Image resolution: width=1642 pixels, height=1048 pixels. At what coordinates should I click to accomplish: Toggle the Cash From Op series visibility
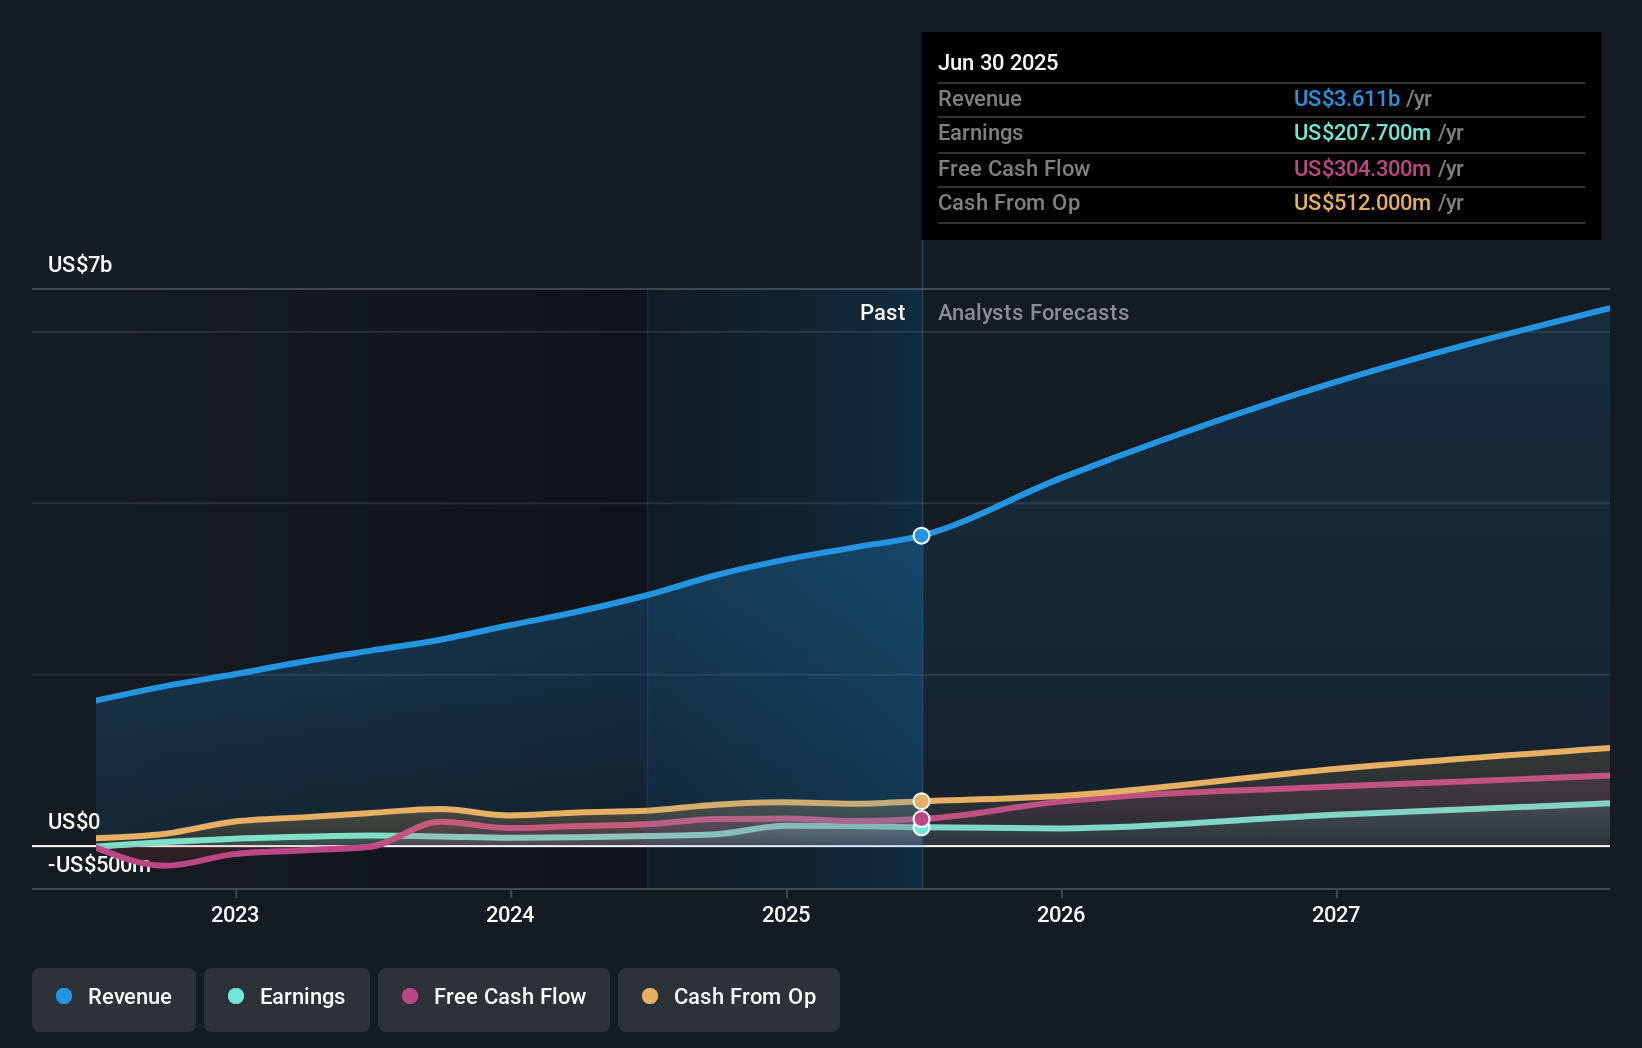tap(729, 997)
